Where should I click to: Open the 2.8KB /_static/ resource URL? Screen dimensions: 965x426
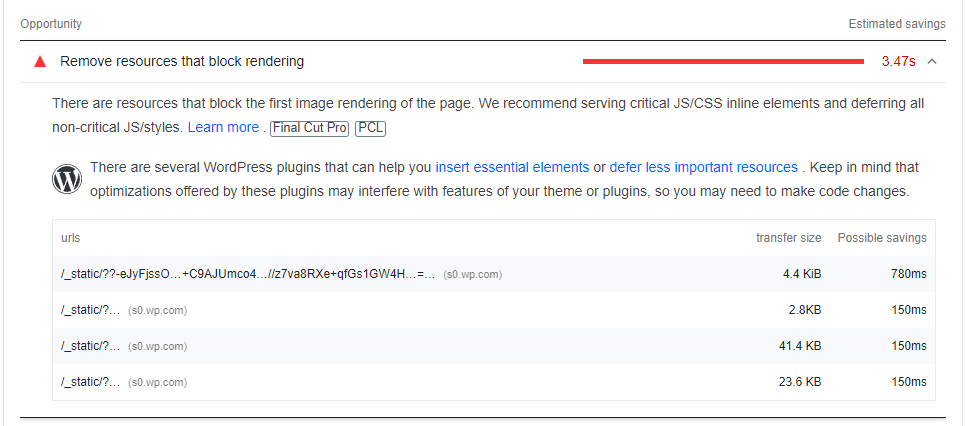(x=91, y=310)
